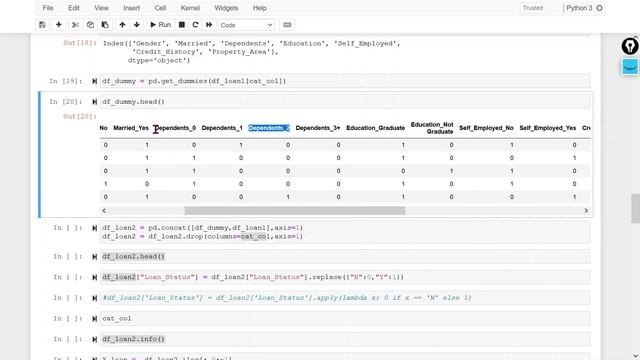This screenshot has height=360, width=640.
Task: Run the Loan_Status replace cell run icon
Action: [x=94, y=278]
